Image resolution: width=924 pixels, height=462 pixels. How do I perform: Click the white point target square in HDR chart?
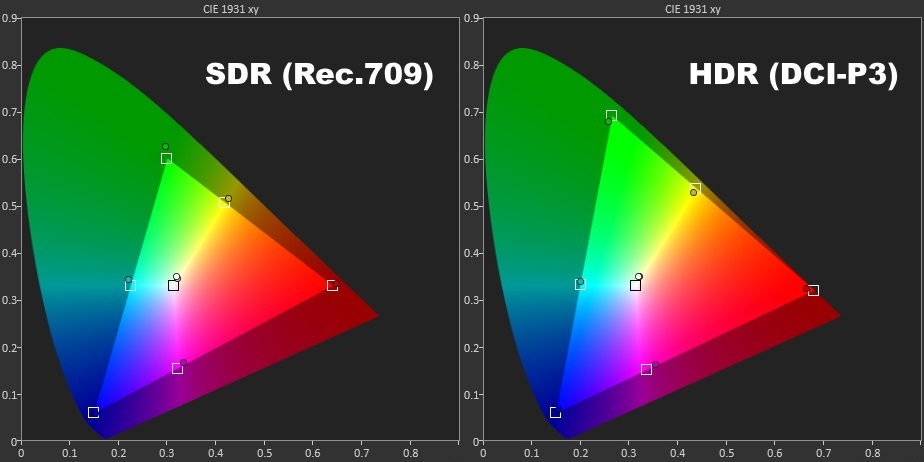635,286
